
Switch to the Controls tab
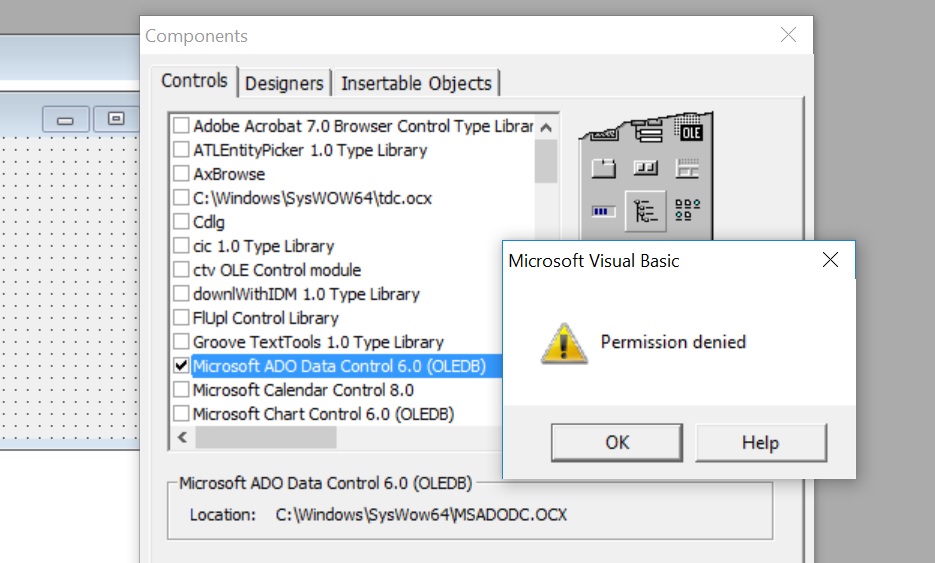point(194,81)
